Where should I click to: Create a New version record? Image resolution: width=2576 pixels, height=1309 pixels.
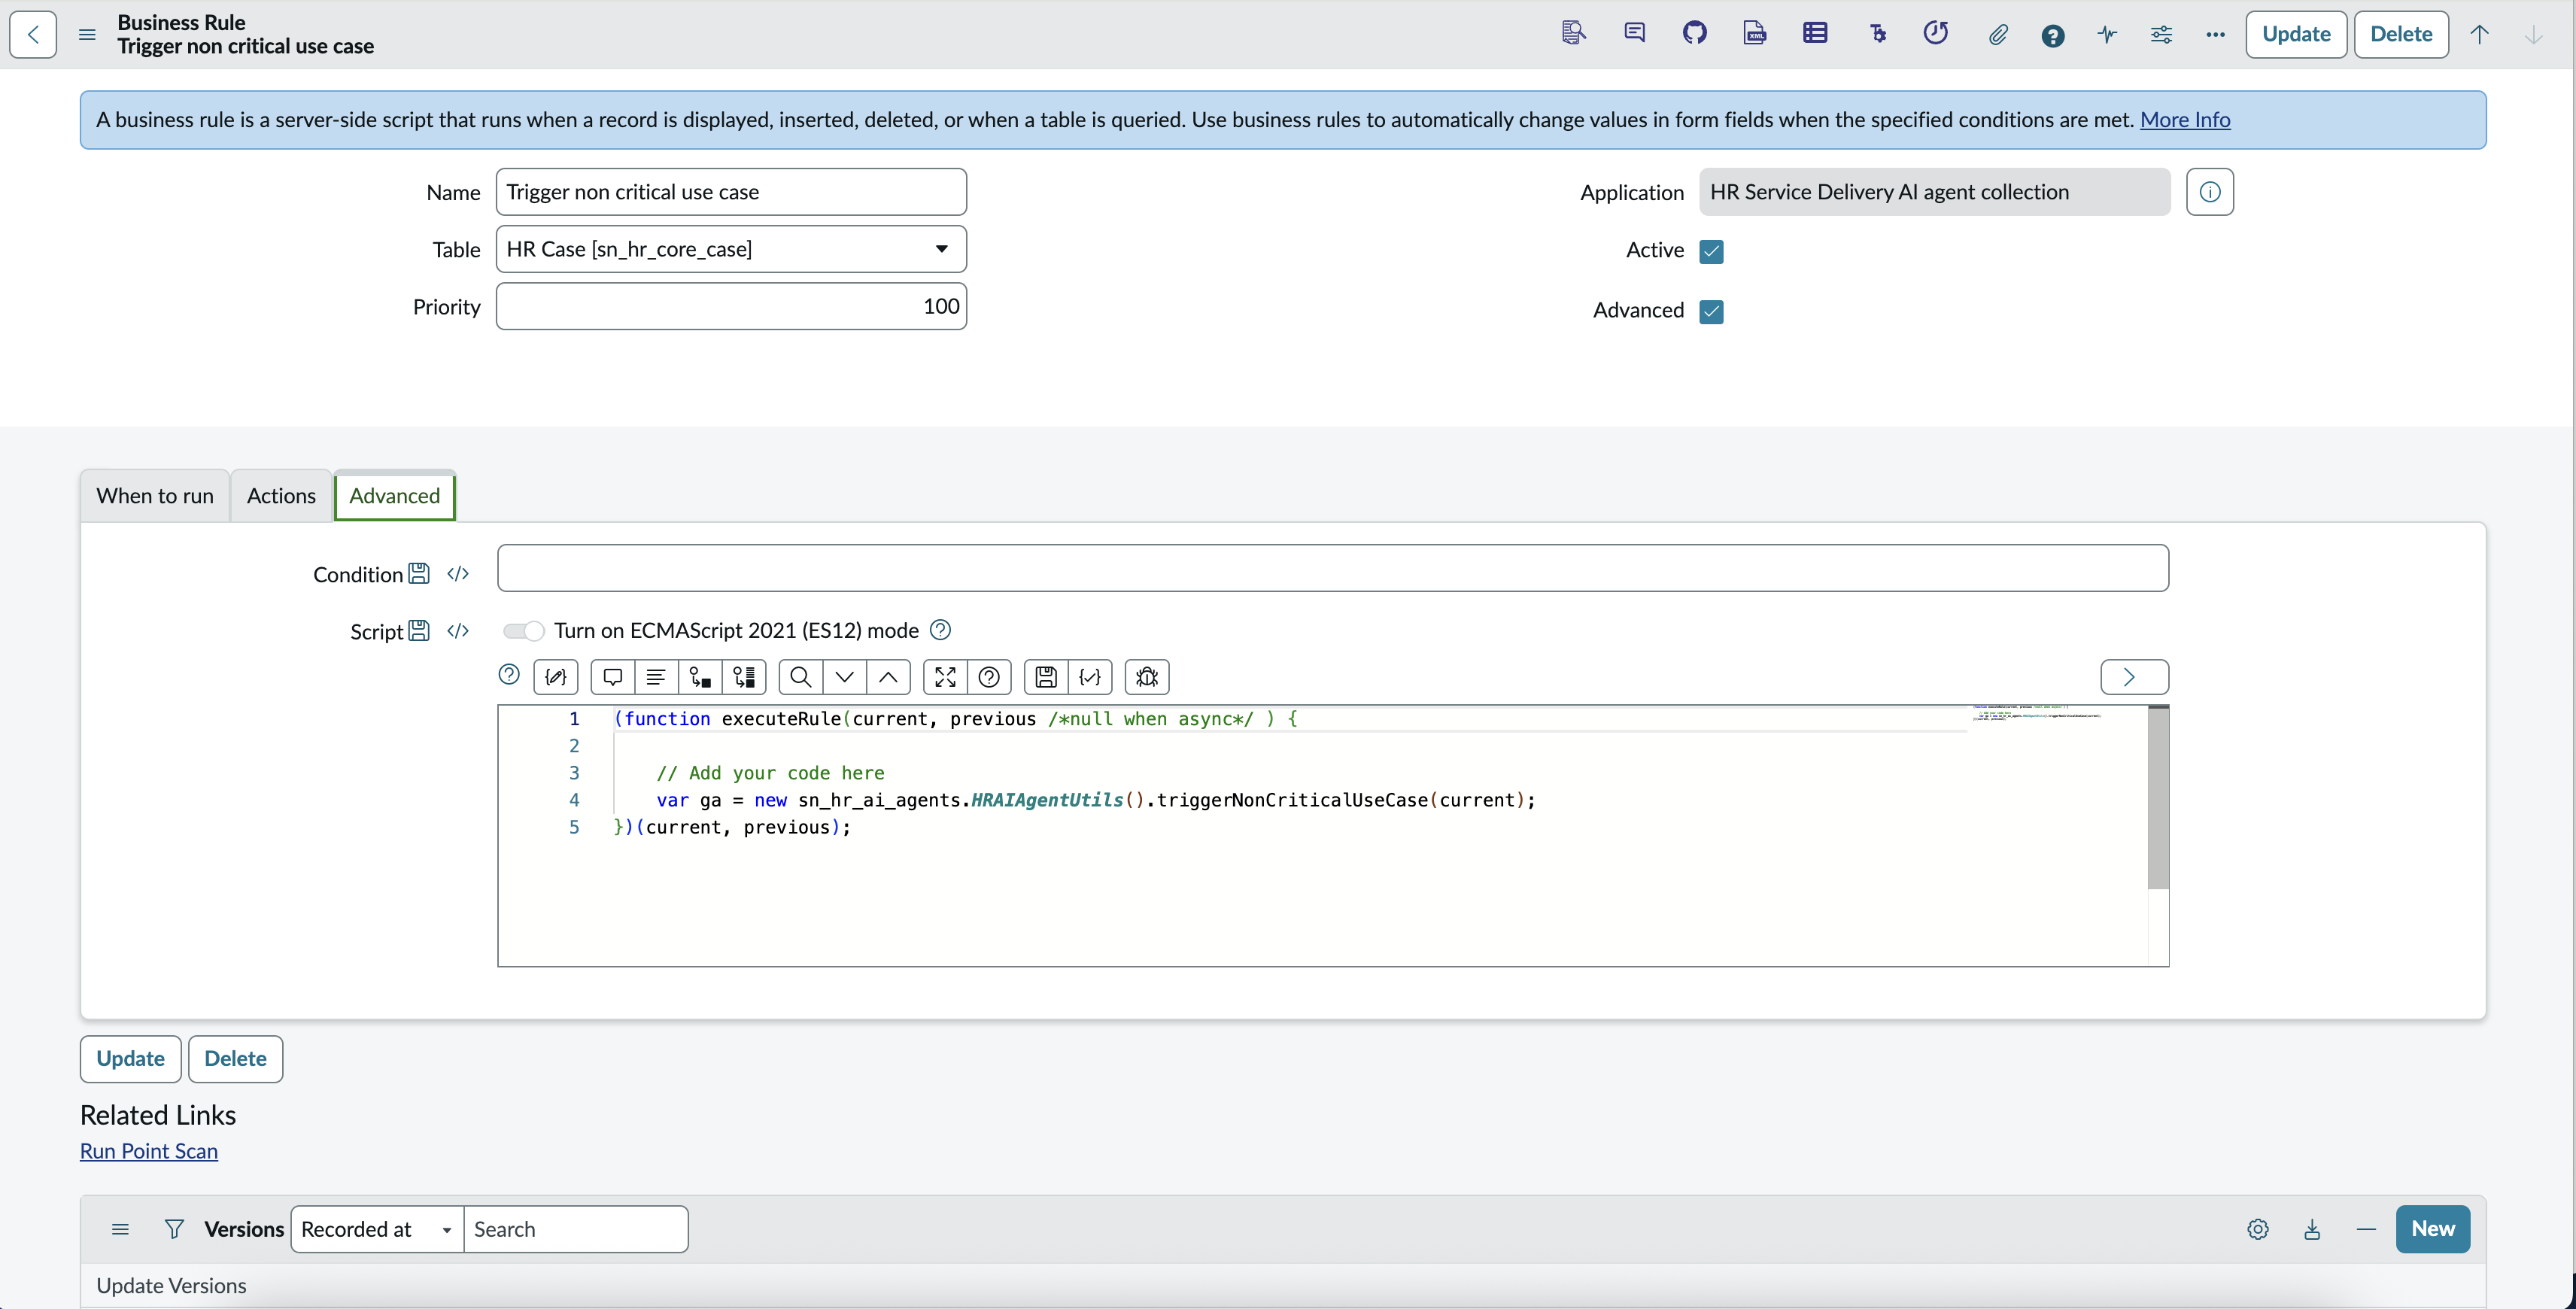(x=2433, y=1230)
